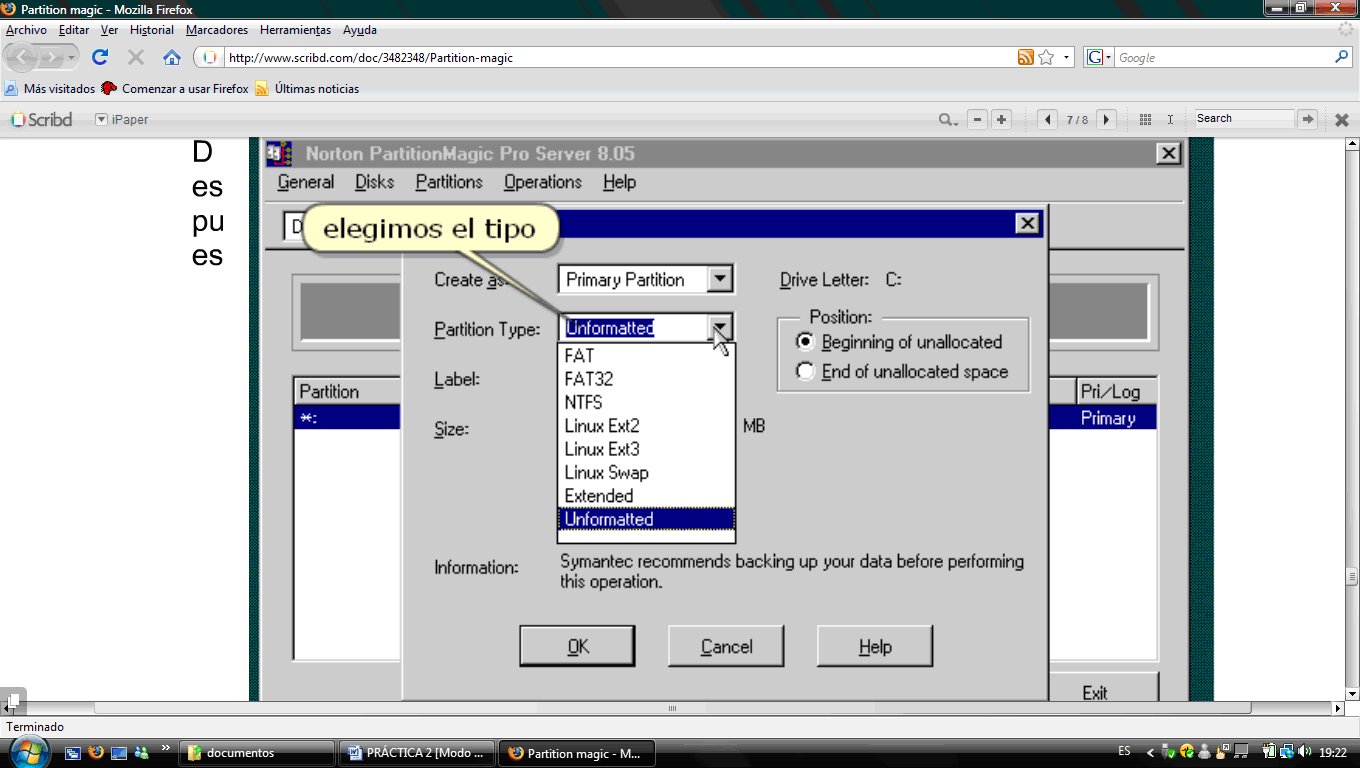Click the OK button in the dialog
This screenshot has height=768, width=1360.
tap(577, 646)
